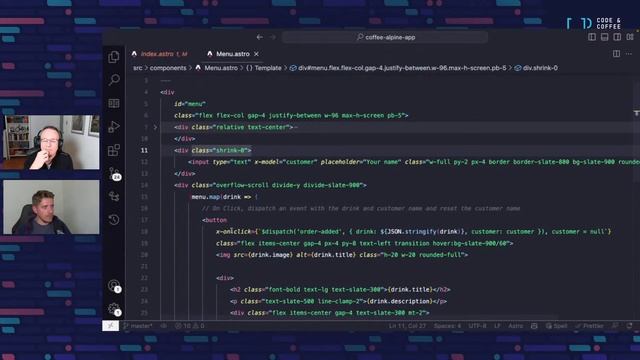
Task: Click 'div.shrink-0' breadcrumb segment
Action: pos(540,68)
